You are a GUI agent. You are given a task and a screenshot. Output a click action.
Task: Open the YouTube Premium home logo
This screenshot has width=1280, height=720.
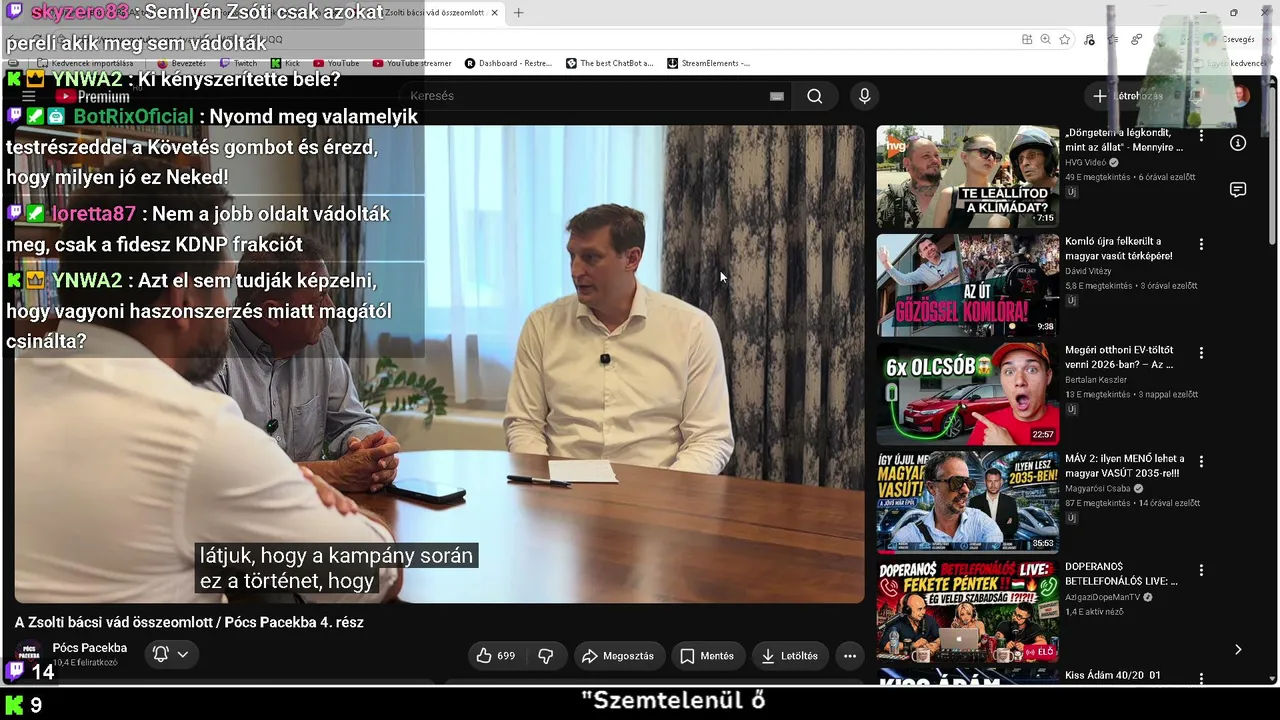93,97
